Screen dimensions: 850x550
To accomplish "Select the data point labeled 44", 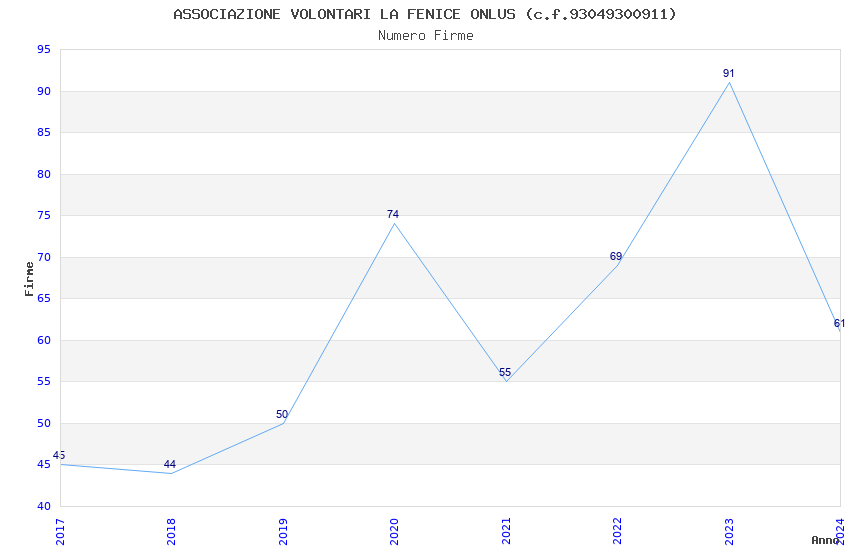I will (170, 464).
